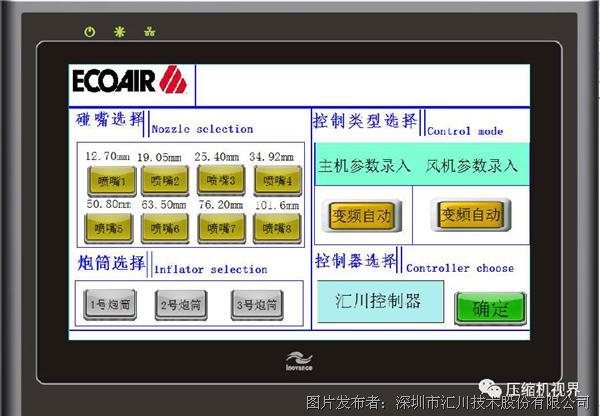This screenshot has width=600, height=416.
Task: Open 主机参数录入 parameter entry
Action: [x=364, y=166]
